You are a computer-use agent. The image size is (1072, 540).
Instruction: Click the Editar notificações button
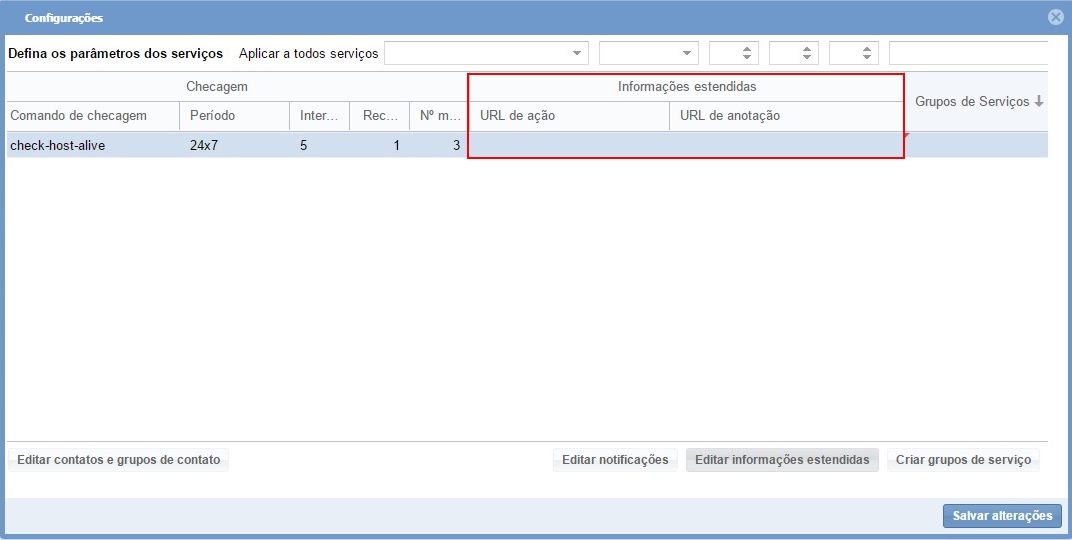click(615, 460)
